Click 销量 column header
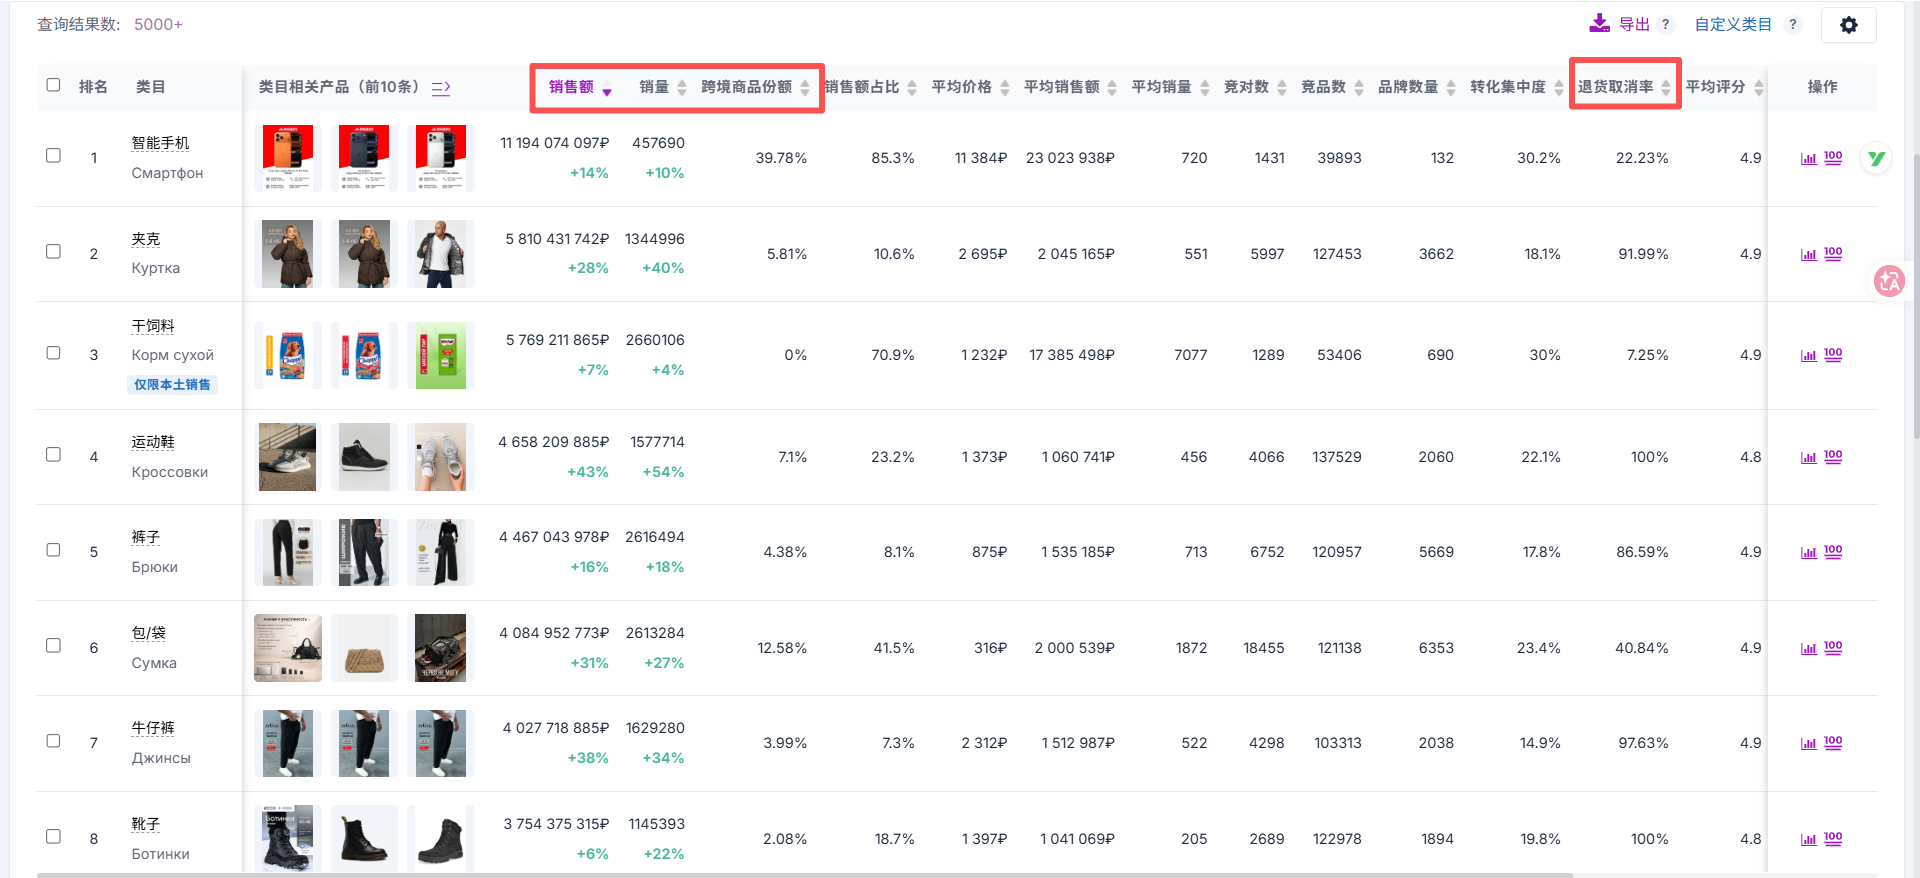 (x=654, y=87)
